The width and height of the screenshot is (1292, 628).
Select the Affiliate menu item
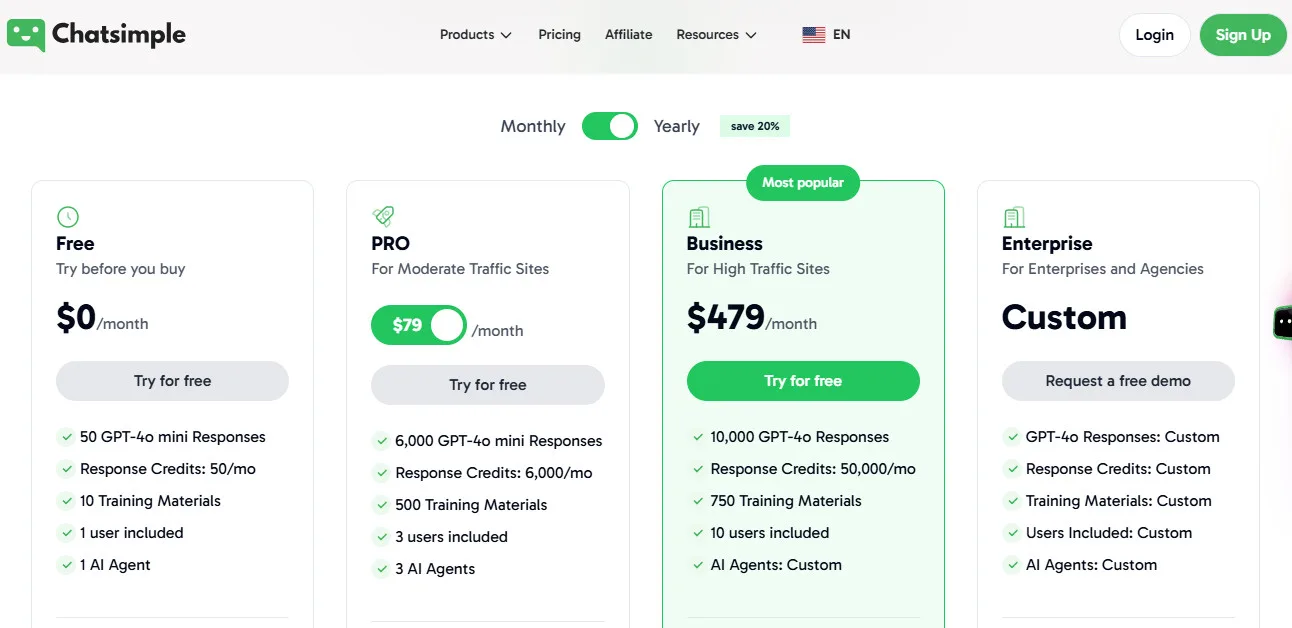(628, 34)
